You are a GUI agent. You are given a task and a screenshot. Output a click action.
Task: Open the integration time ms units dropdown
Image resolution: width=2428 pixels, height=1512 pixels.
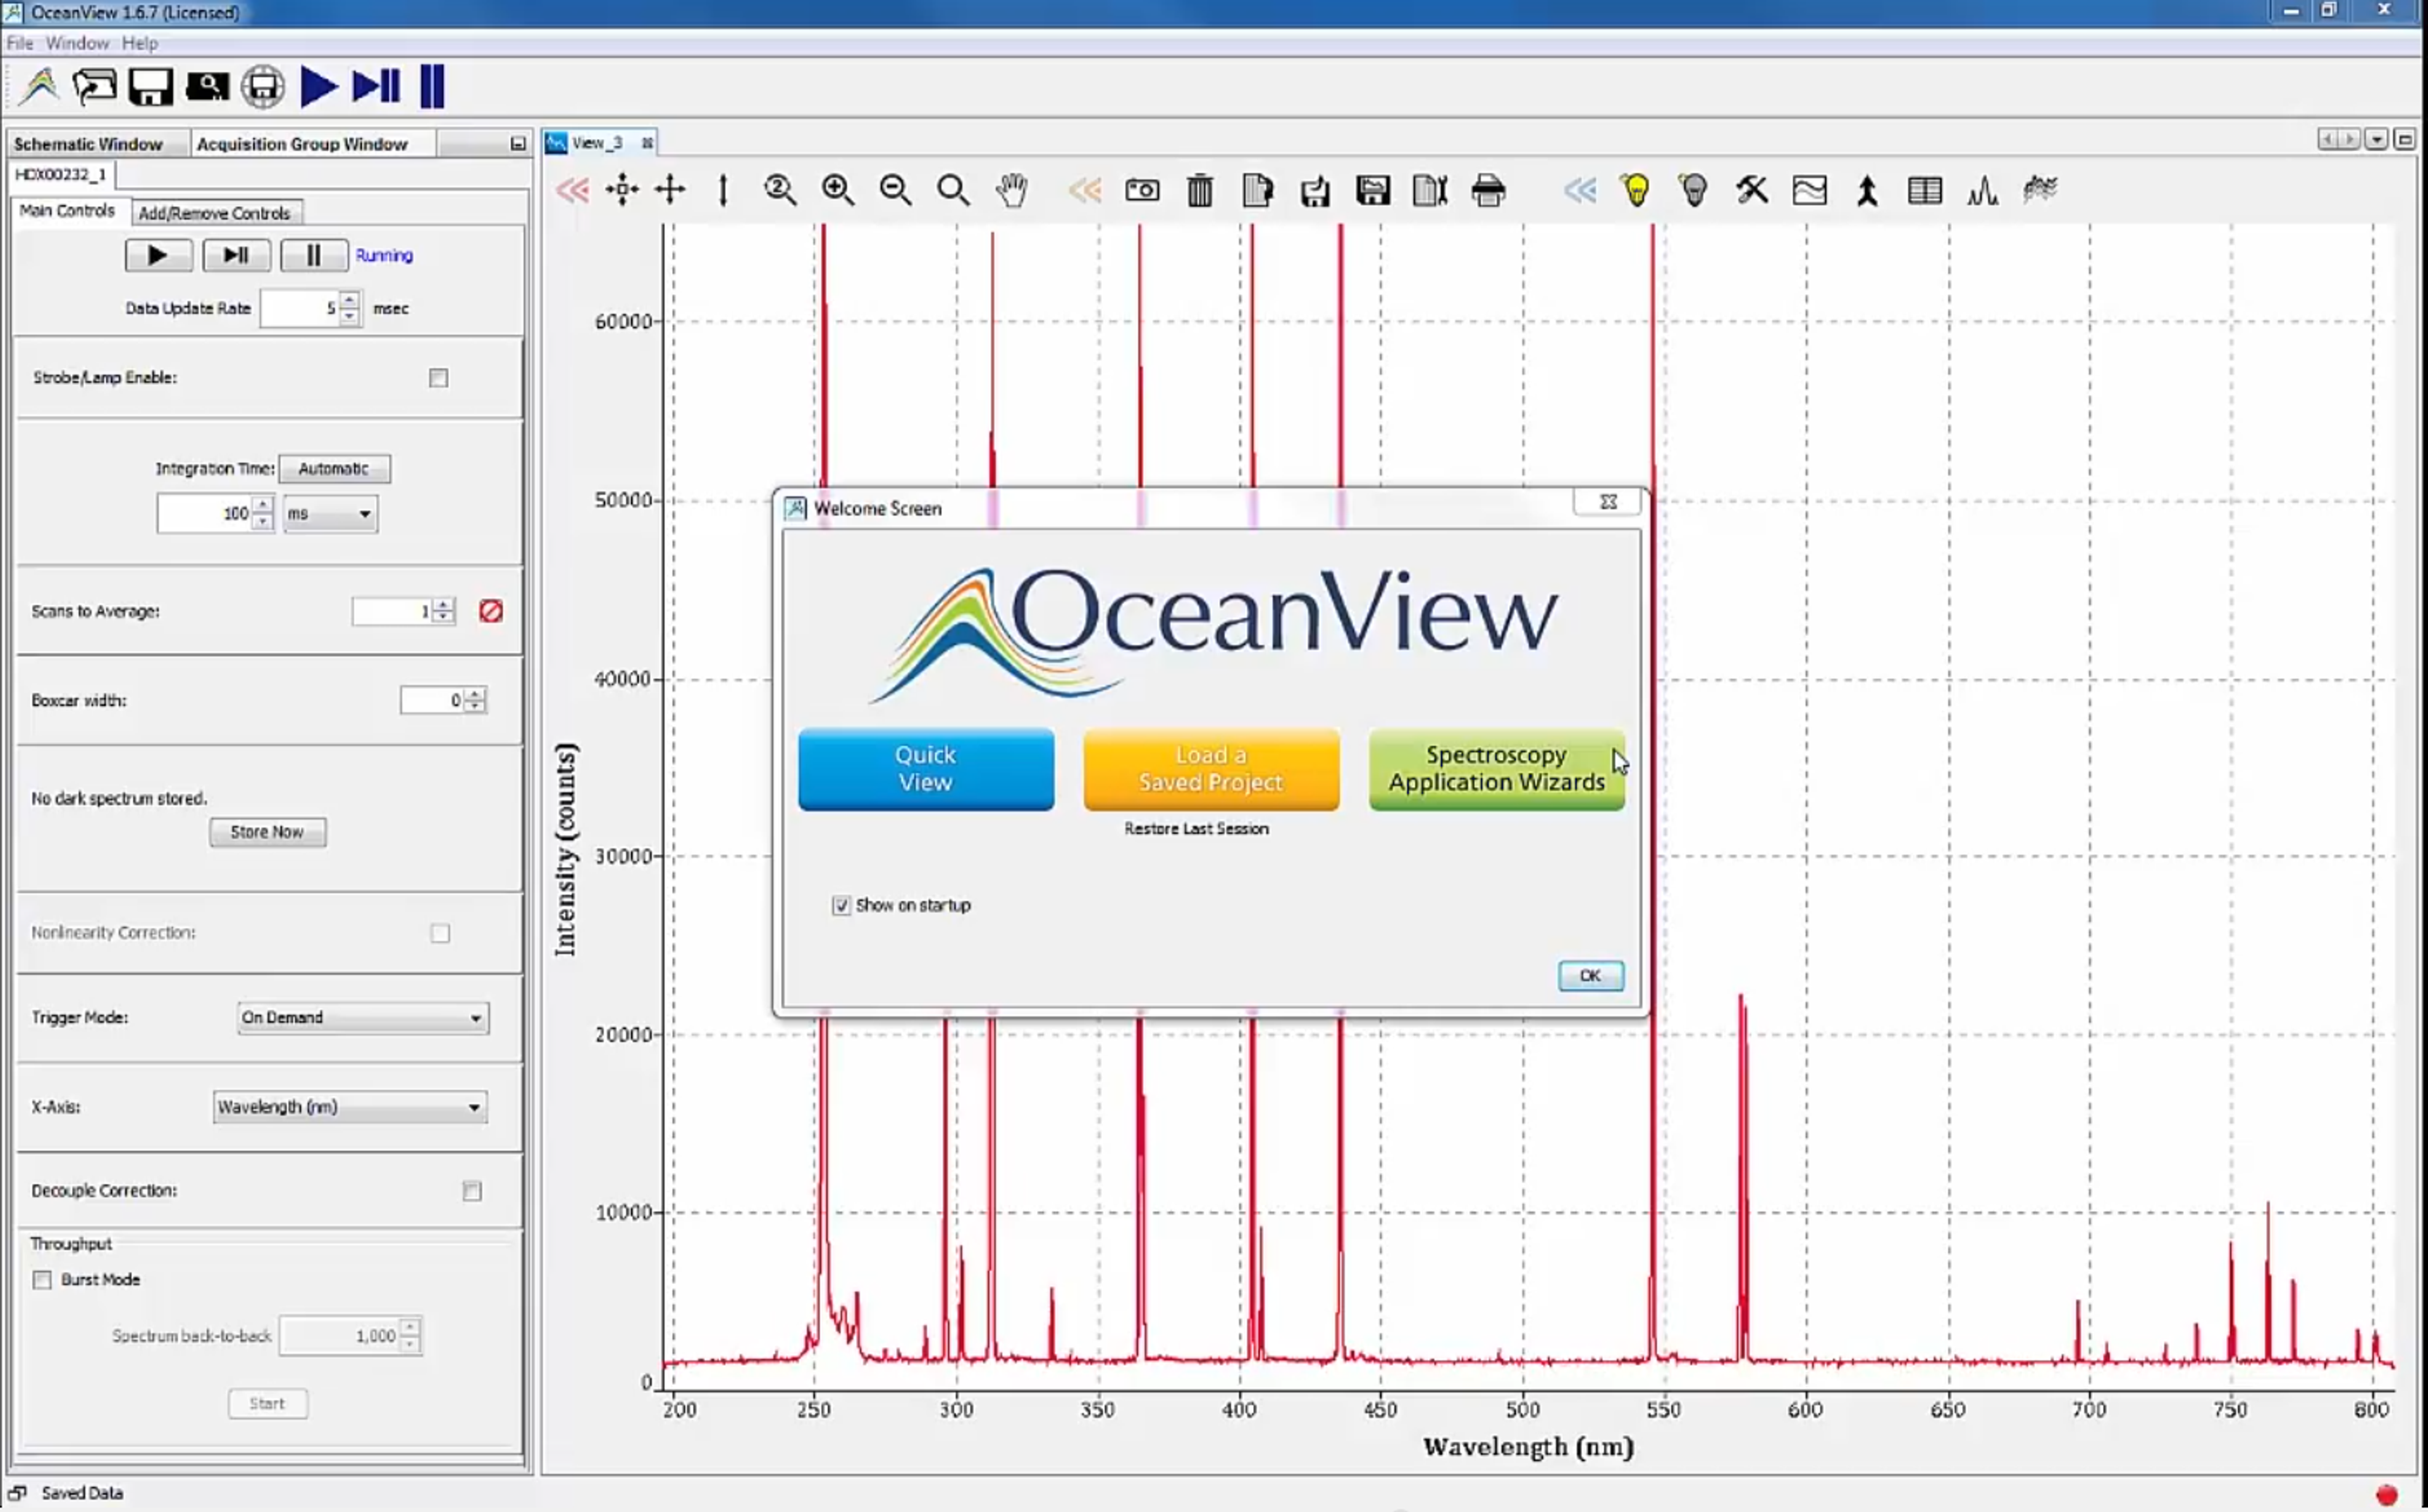pyautogui.click(x=330, y=514)
